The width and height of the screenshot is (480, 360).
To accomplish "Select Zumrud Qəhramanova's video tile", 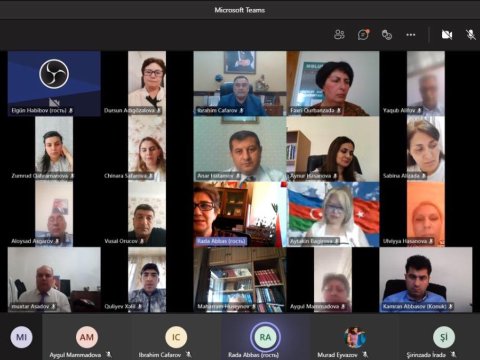I will click(54, 149).
